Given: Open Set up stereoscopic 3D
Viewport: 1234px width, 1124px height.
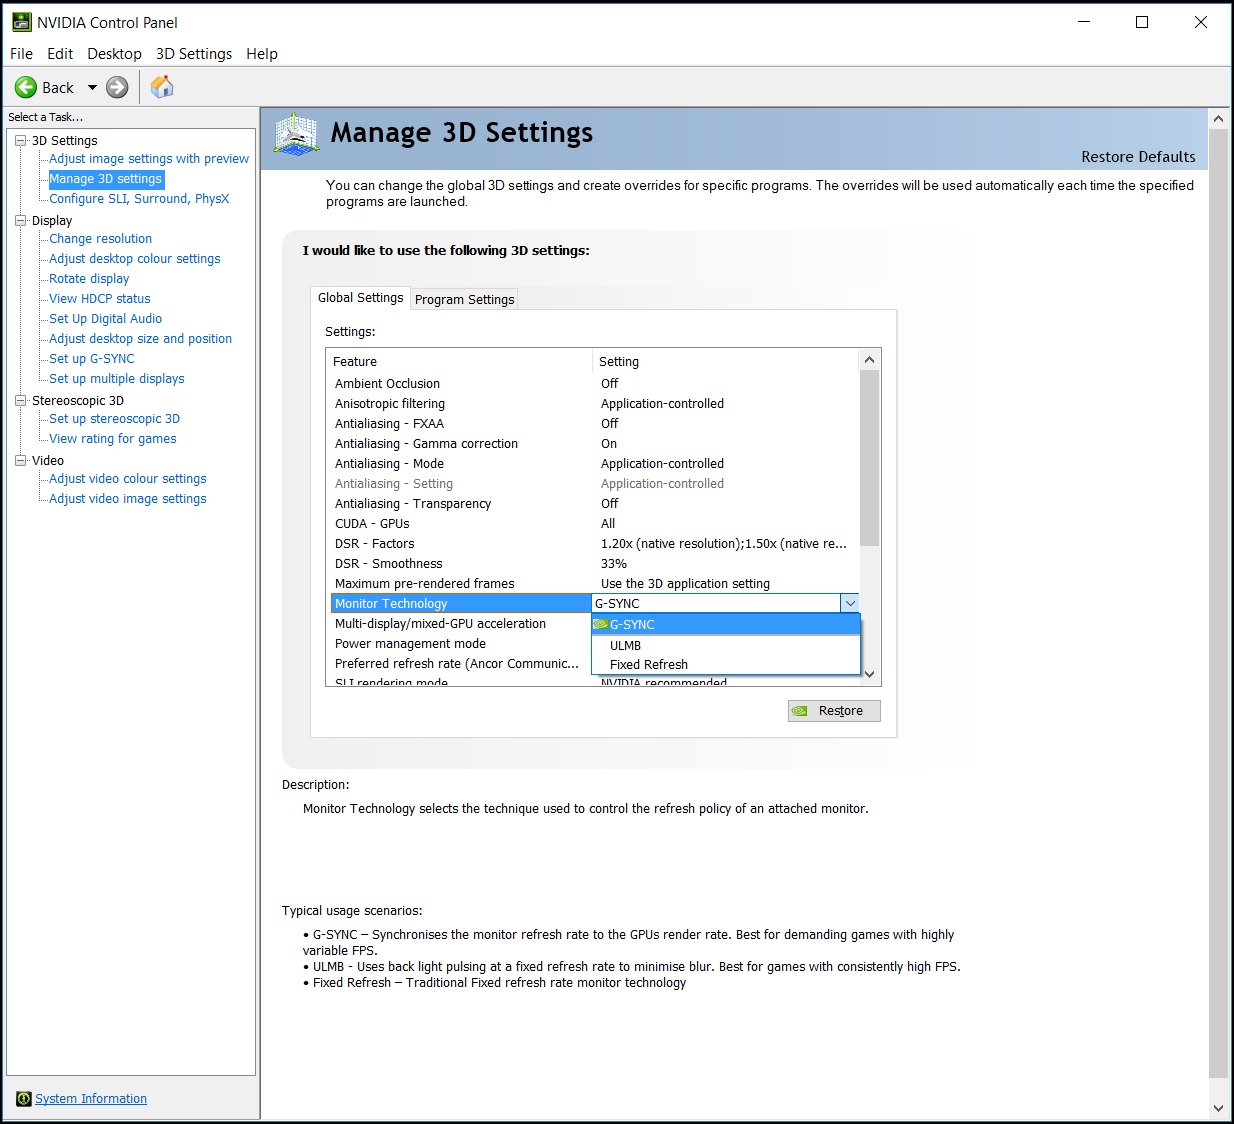Looking at the screenshot, I should click(x=115, y=419).
